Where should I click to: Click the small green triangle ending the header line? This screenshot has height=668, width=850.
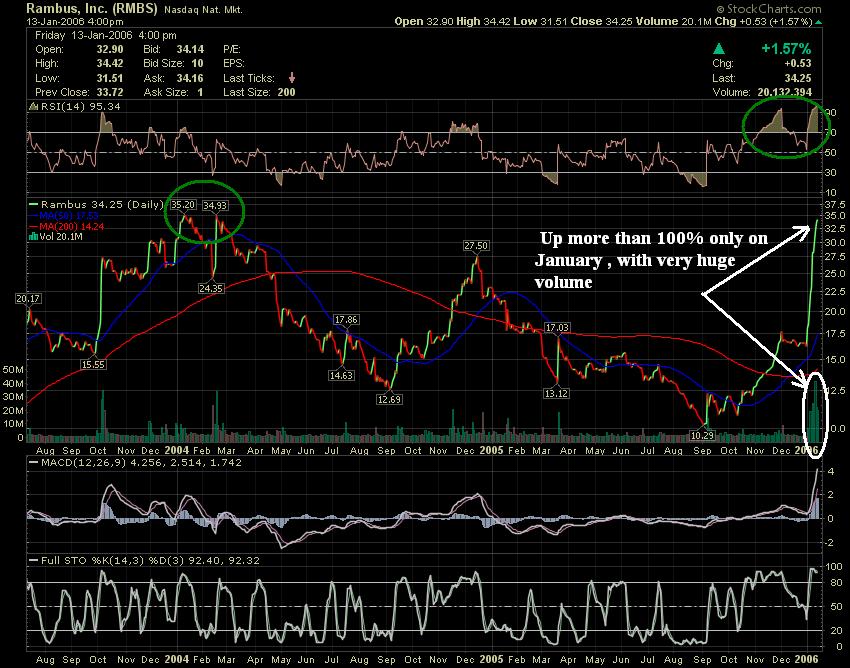point(818,22)
